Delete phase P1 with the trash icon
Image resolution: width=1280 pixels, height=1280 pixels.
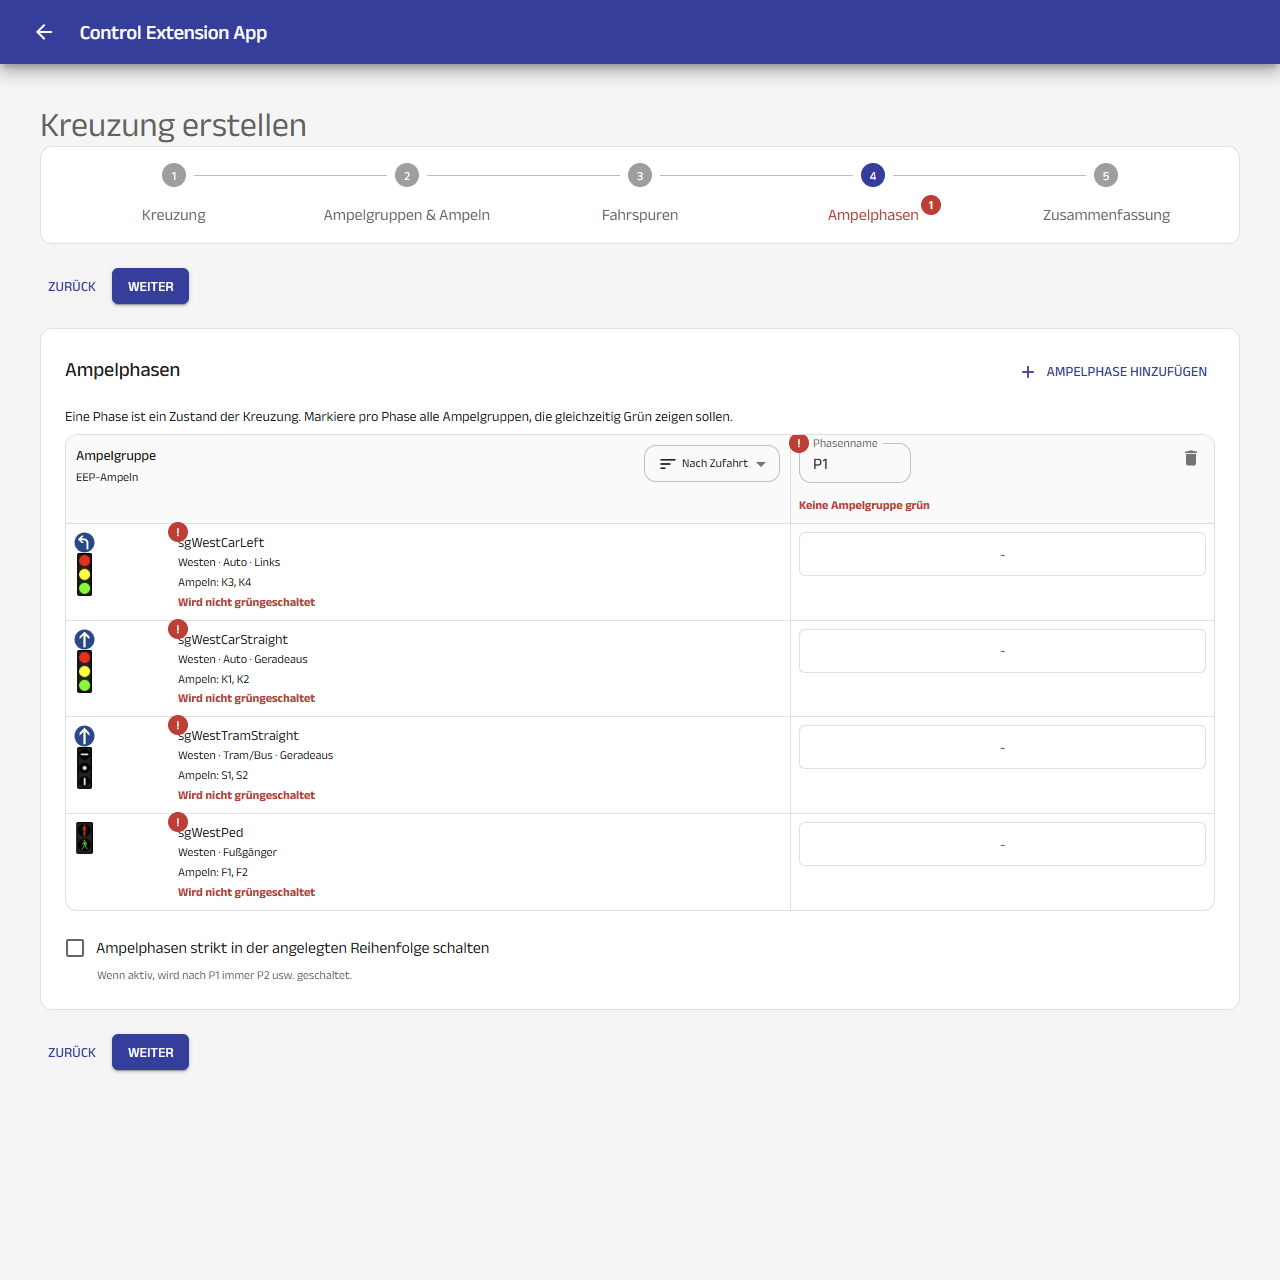[x=1190, y=458]
